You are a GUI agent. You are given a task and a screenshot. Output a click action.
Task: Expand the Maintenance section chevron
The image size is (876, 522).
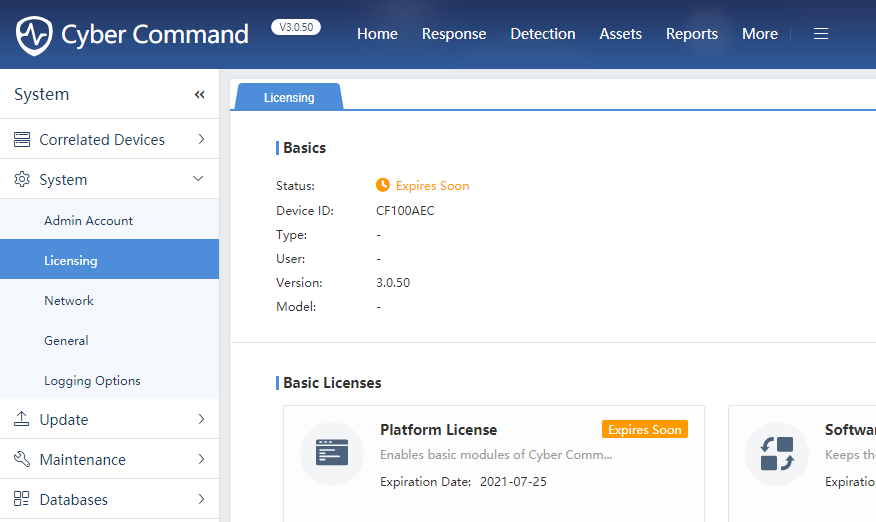pyautogui.click(x=201, y=459)
